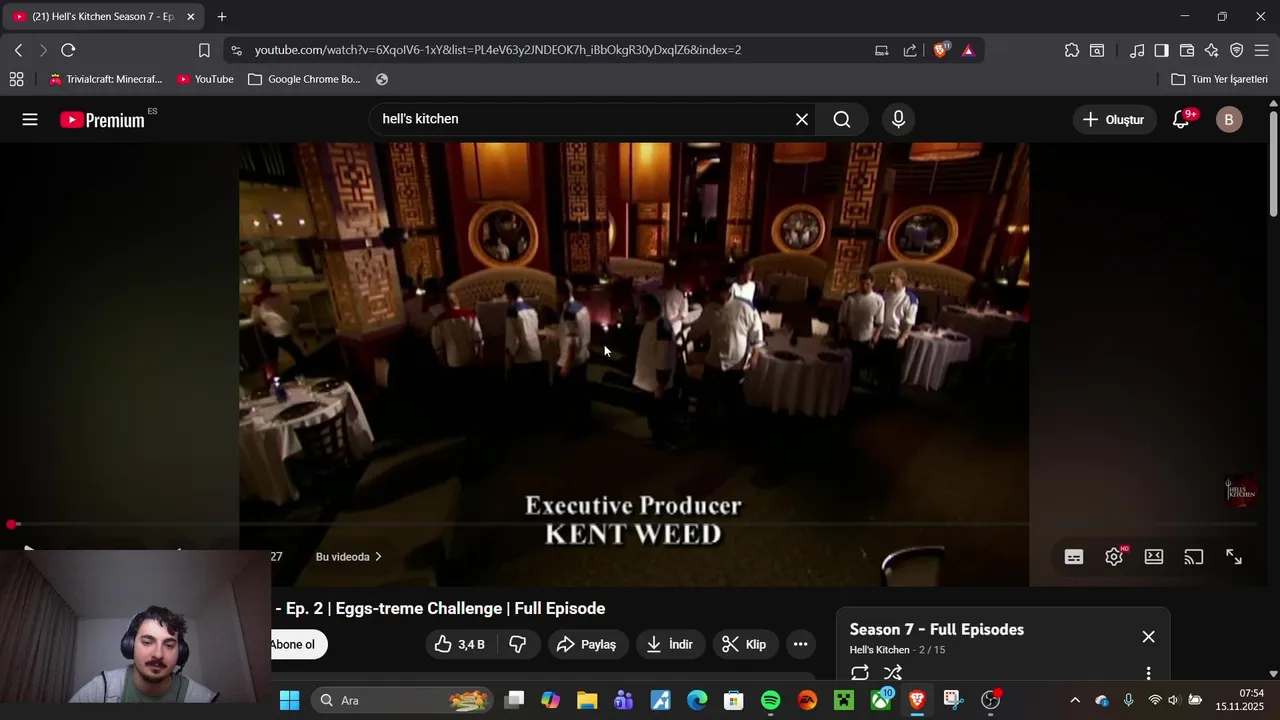The image size is (1280, 720).
Task: Open media control music note icon
Action: coord(1137,50)
